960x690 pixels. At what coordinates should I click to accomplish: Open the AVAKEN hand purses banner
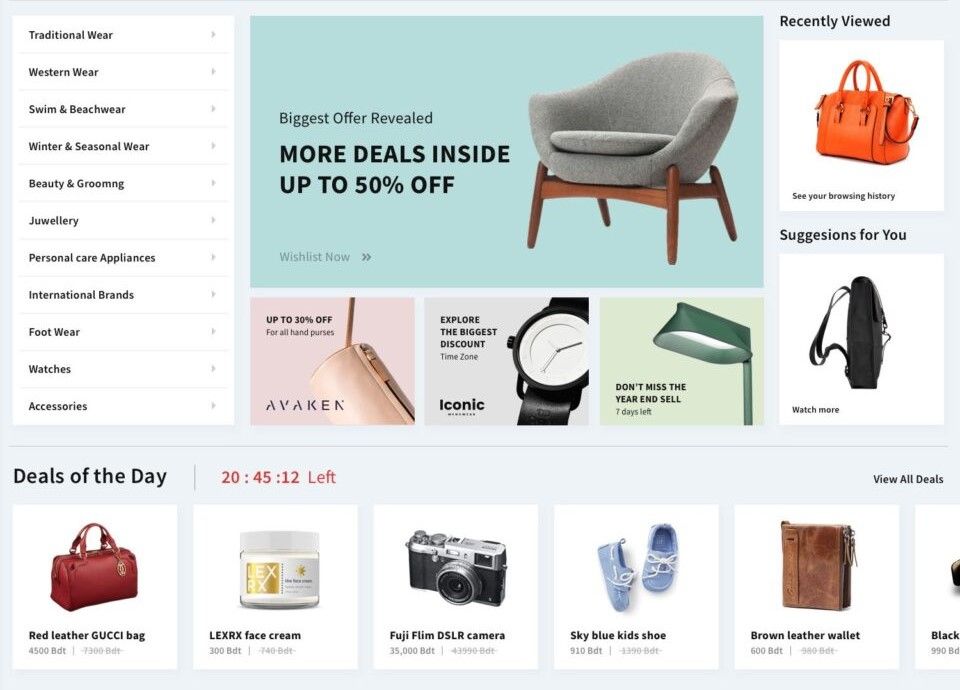click(332, 361)
